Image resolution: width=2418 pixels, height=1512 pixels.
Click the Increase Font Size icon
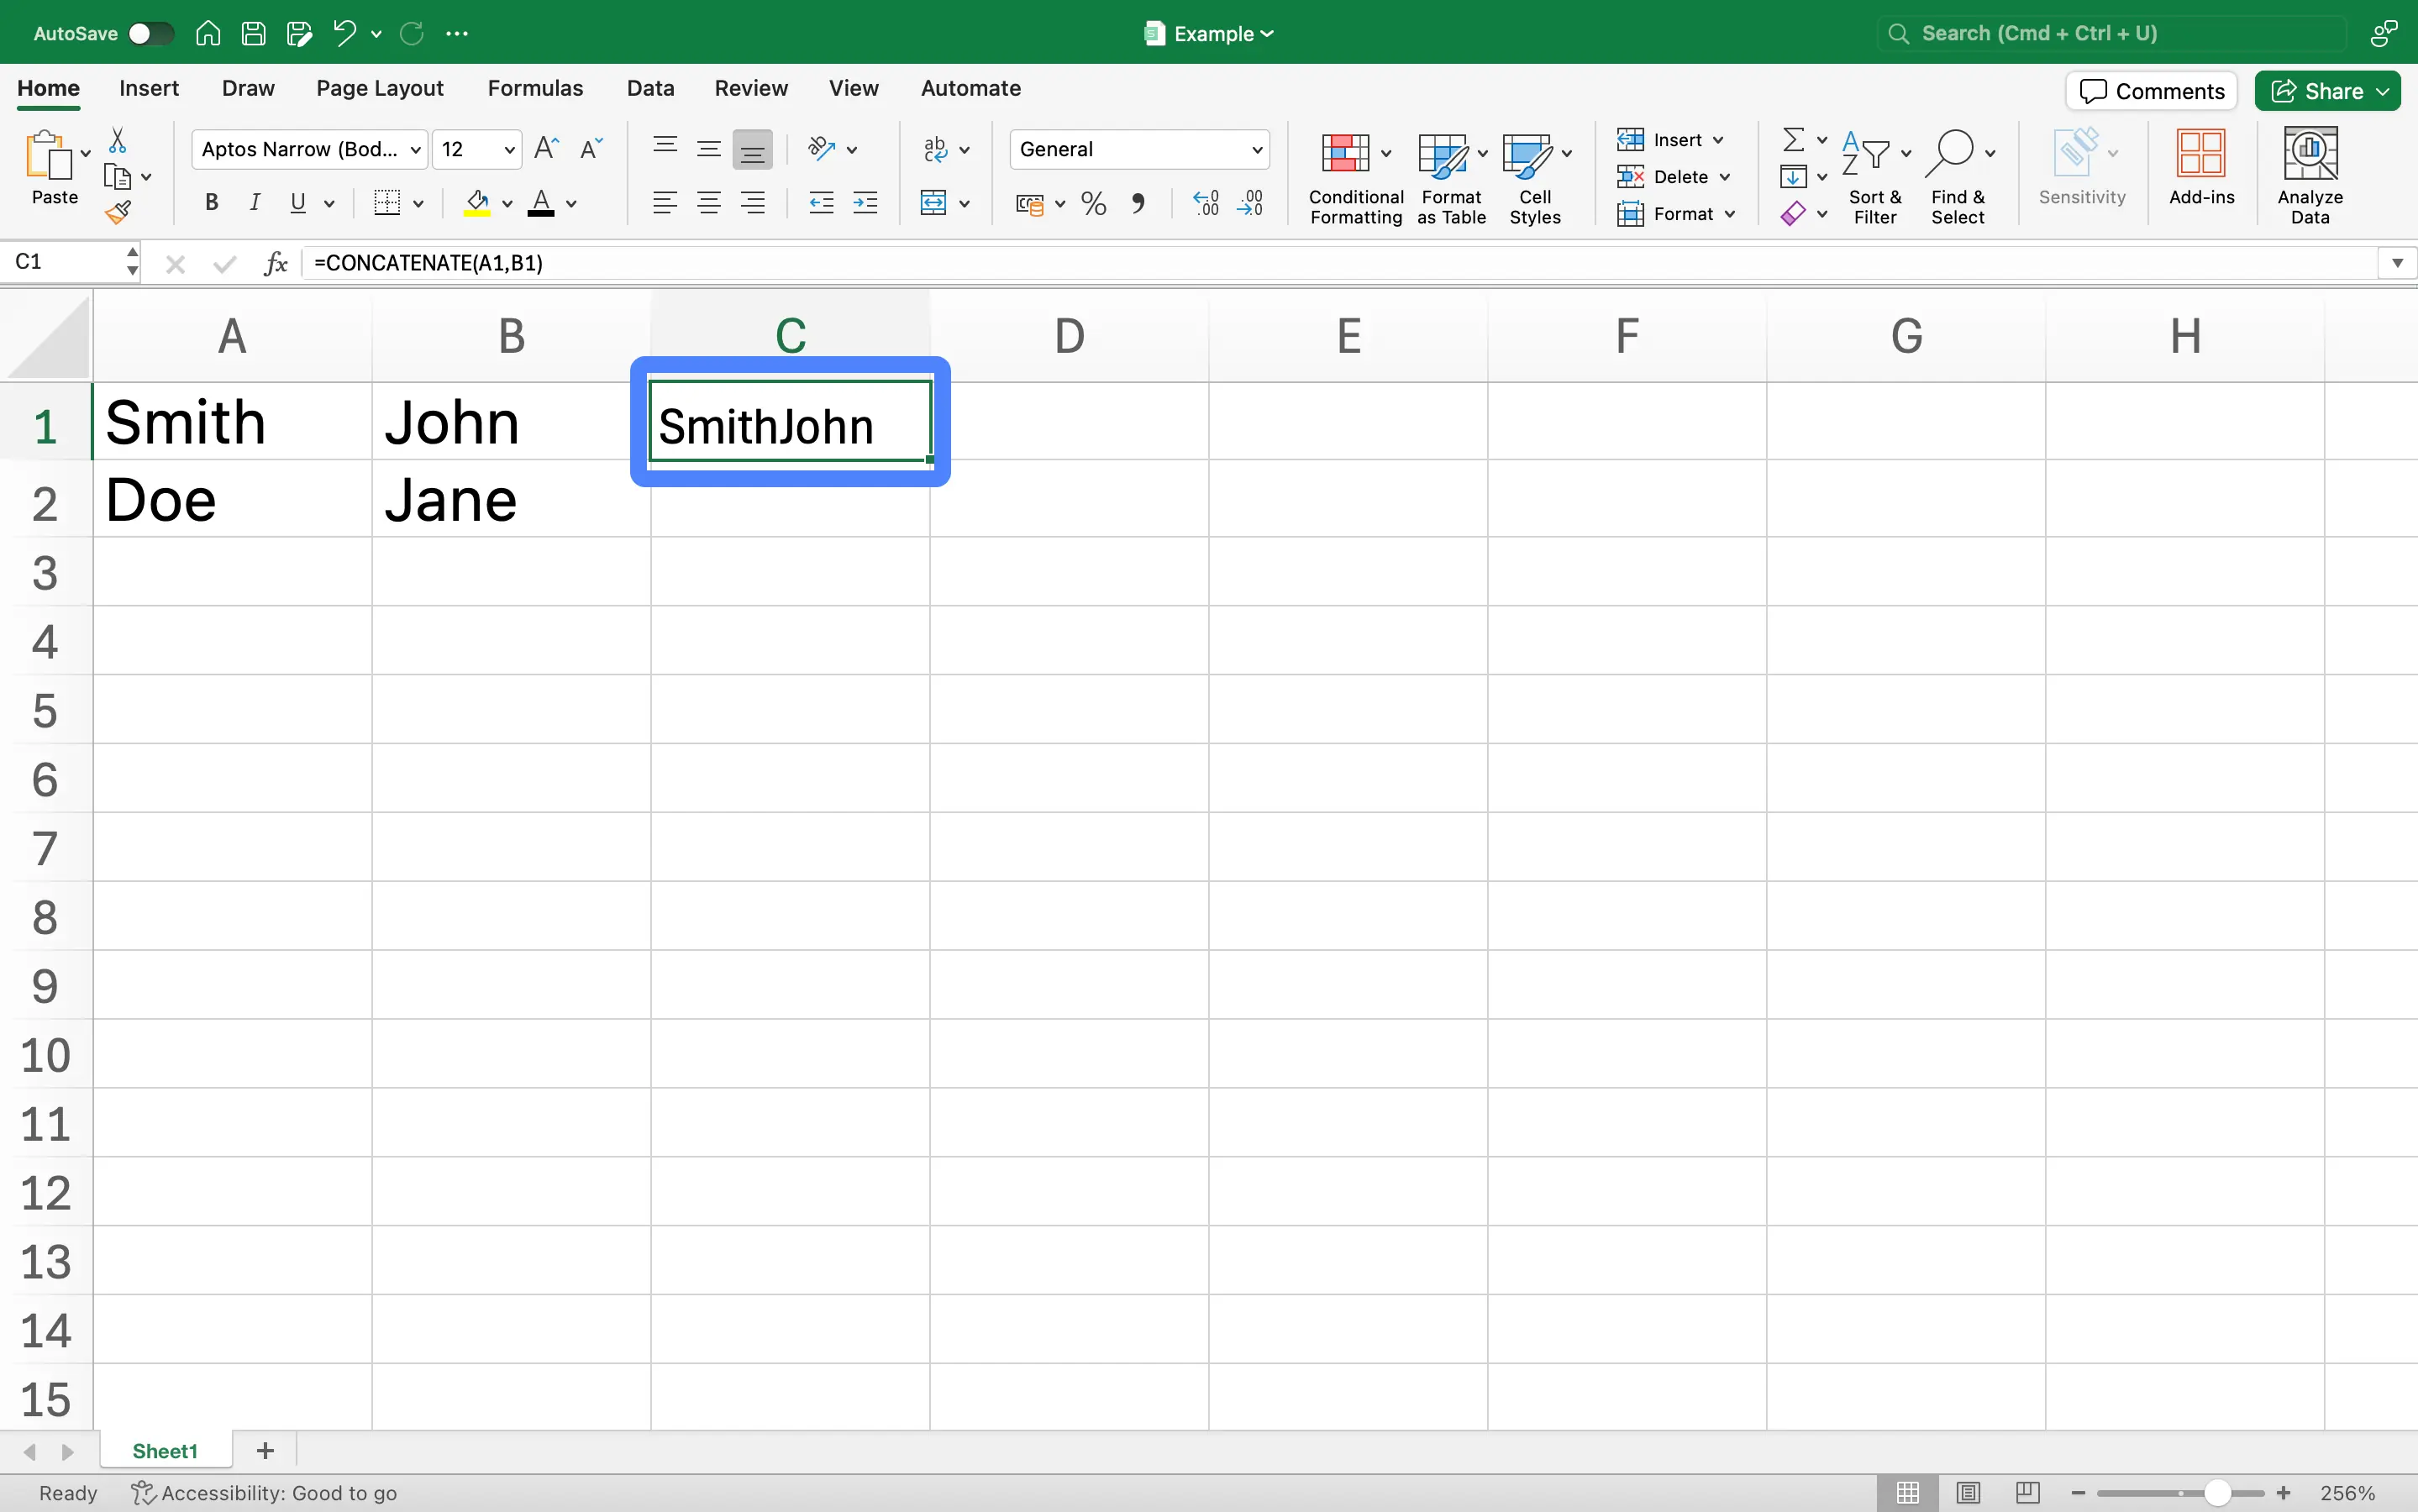coord(546,149)
